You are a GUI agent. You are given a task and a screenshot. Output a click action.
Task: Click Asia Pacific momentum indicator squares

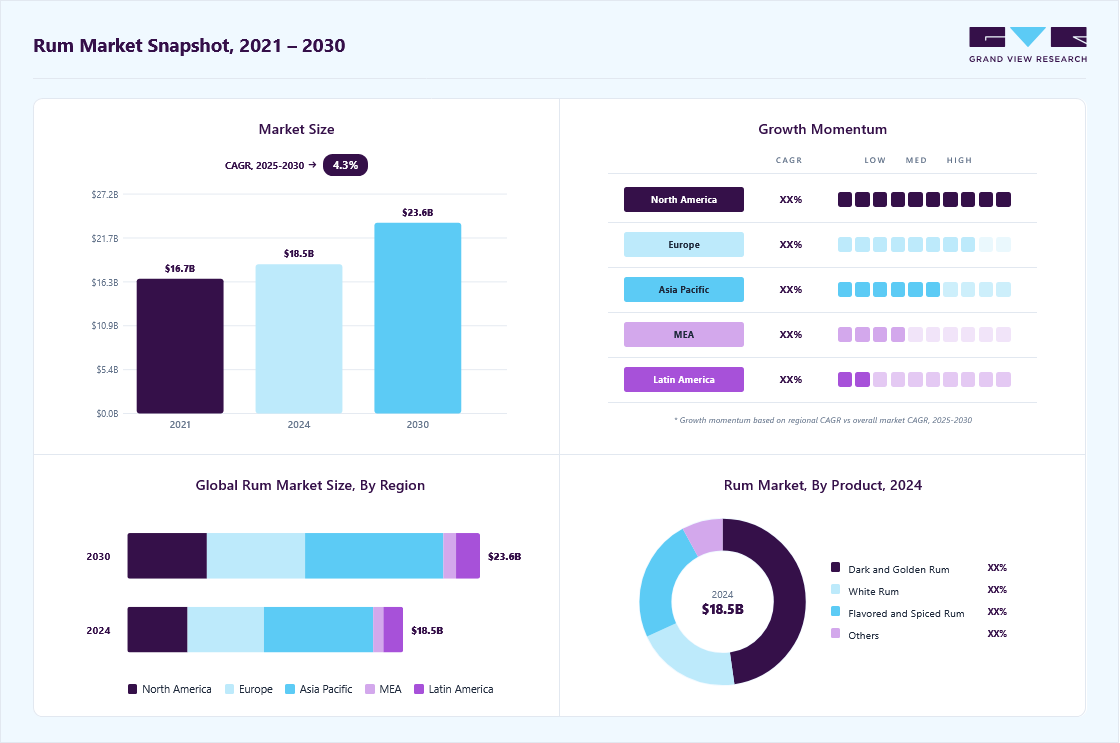924,289
